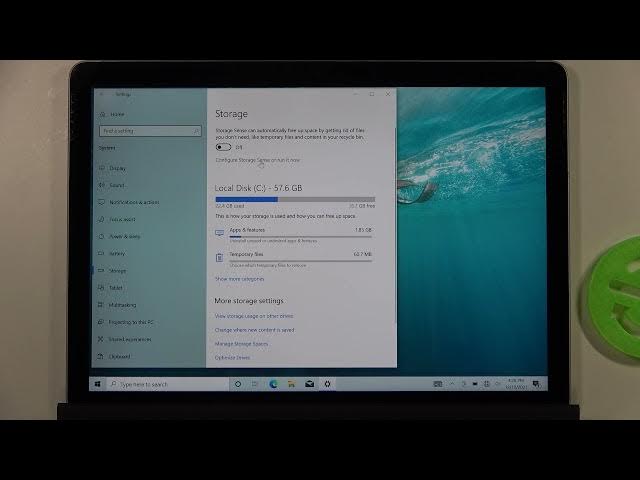
Task: Click the Local Disk C usage bar
Action: [x=294, y=199]
